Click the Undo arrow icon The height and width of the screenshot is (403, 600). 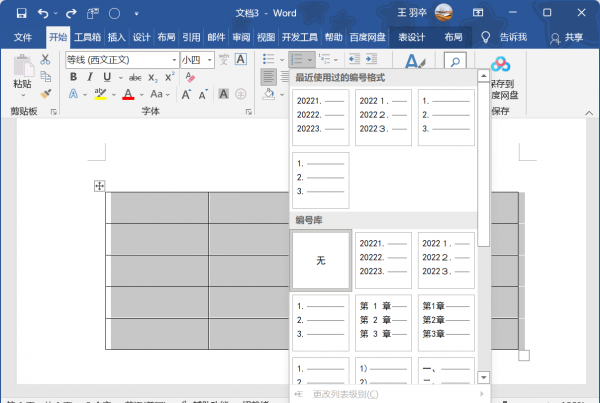tap(44, 13)
